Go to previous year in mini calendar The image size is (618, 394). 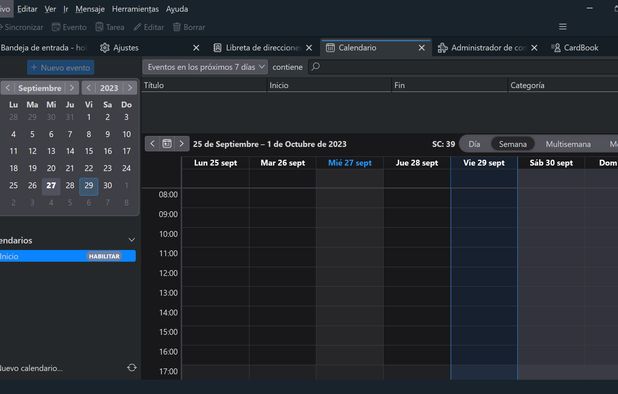[88, 88]
